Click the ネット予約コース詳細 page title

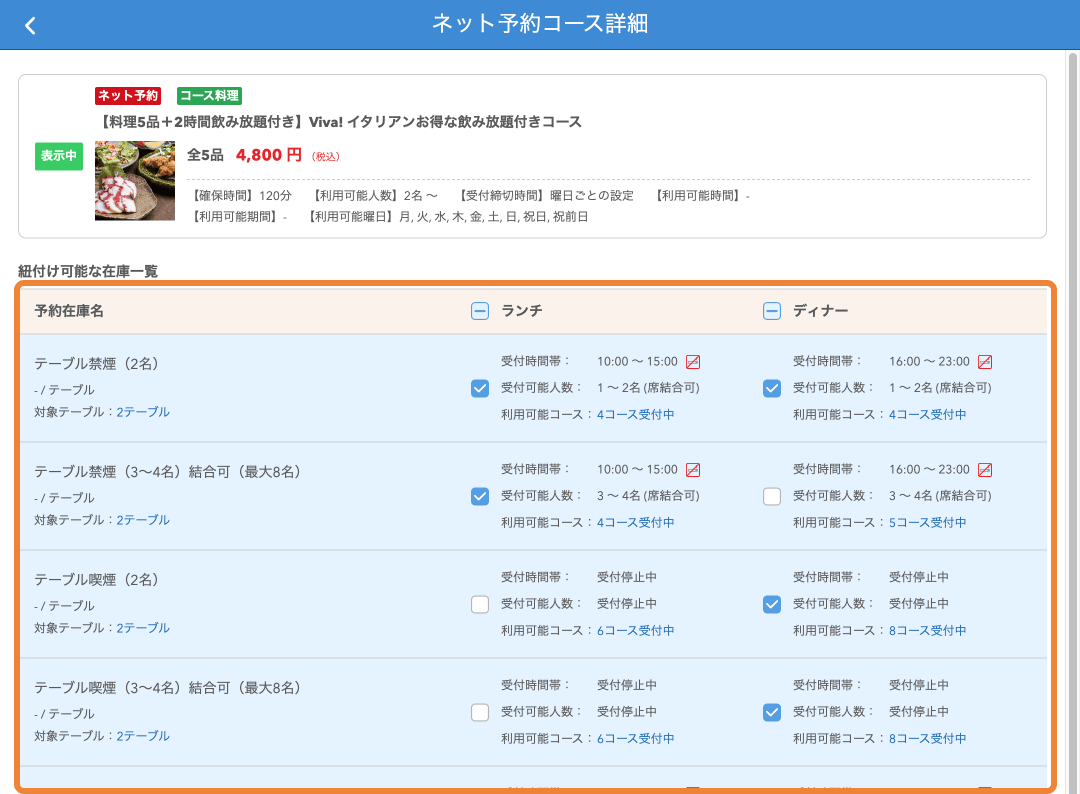pos(540,24)
